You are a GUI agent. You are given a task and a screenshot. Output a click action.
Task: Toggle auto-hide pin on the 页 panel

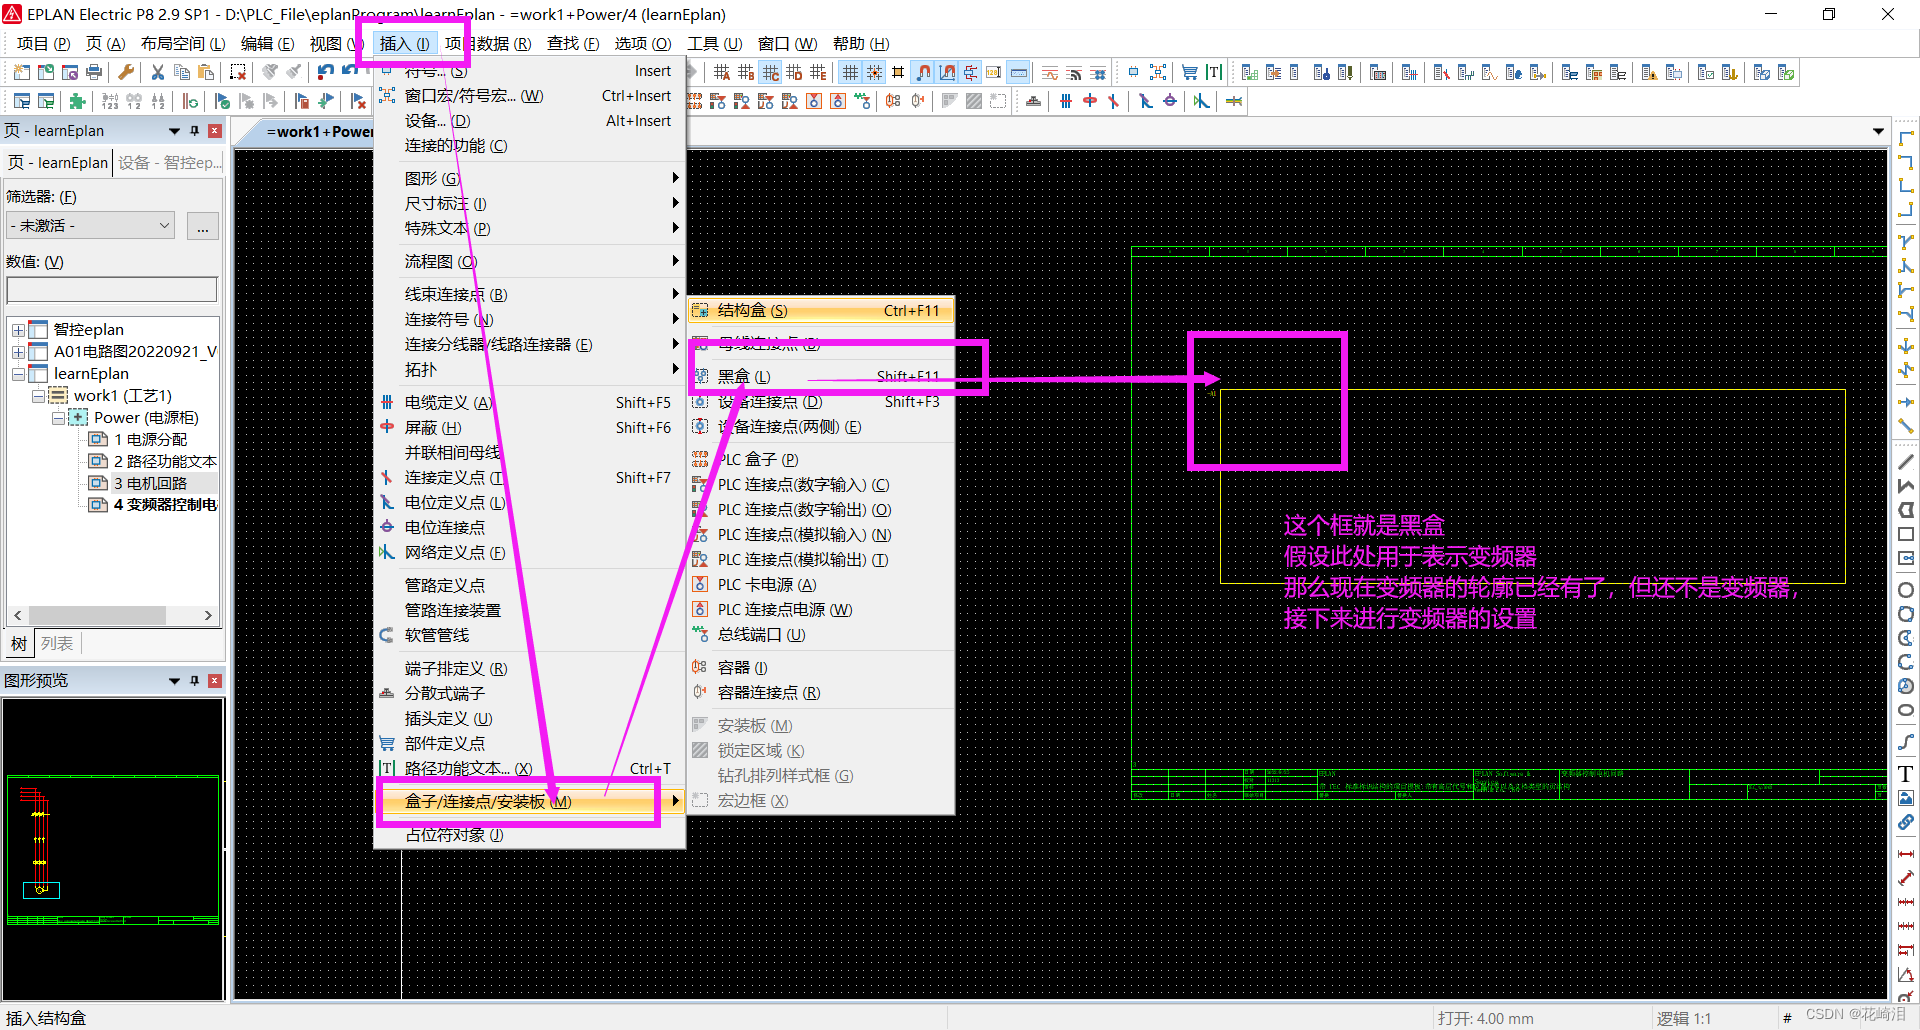pyautogui.click(x=195, y=130)
